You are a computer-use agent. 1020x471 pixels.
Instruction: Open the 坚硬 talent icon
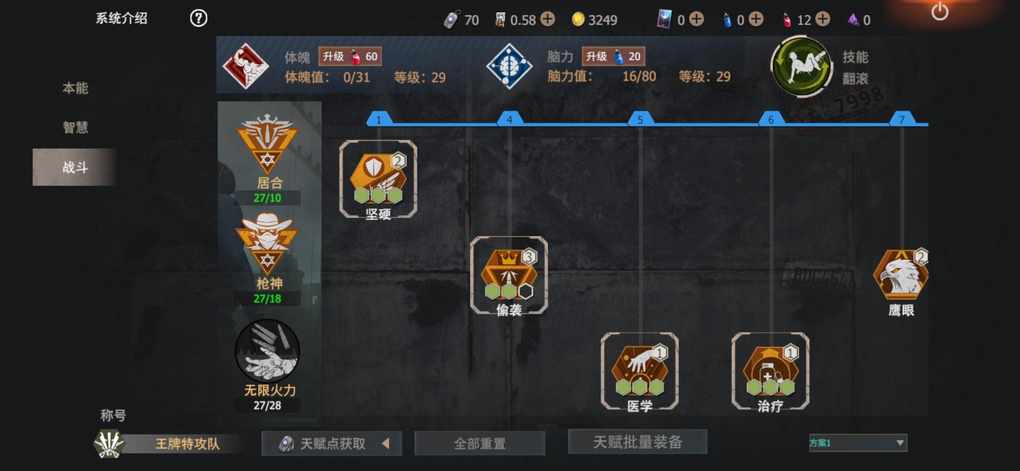[378, 177]
